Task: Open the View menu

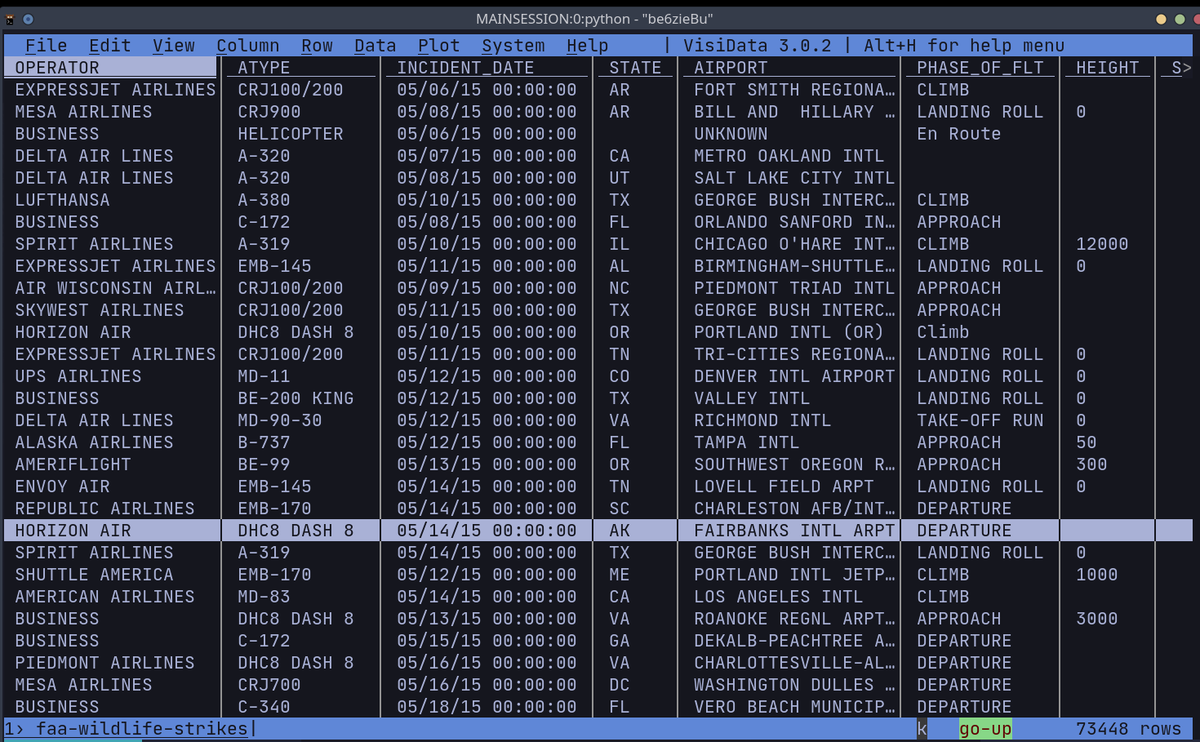Action: [x=174, y=45]
